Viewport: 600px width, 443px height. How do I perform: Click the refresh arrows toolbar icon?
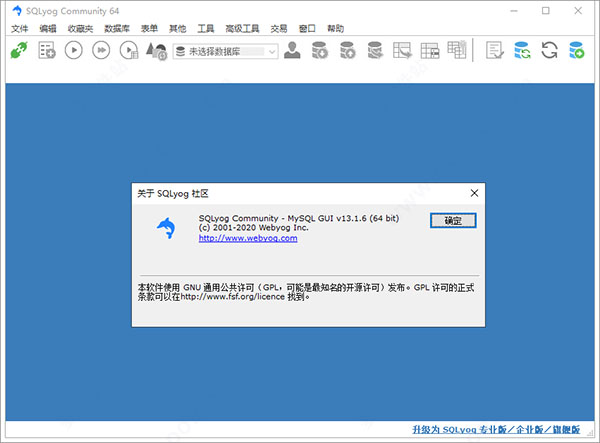(549, 50)
